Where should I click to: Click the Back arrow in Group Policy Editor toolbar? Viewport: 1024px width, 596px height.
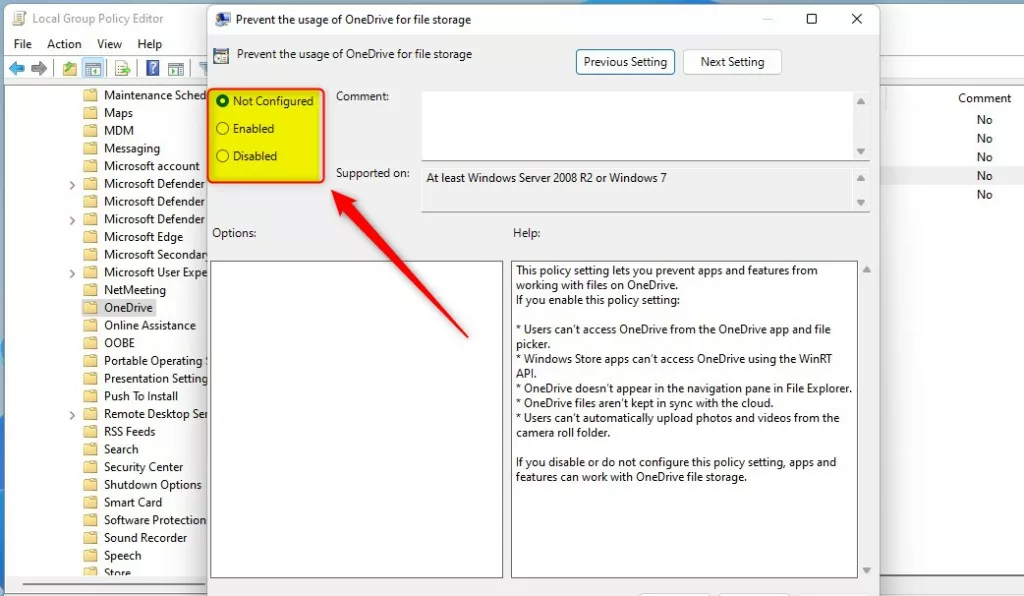17,69
